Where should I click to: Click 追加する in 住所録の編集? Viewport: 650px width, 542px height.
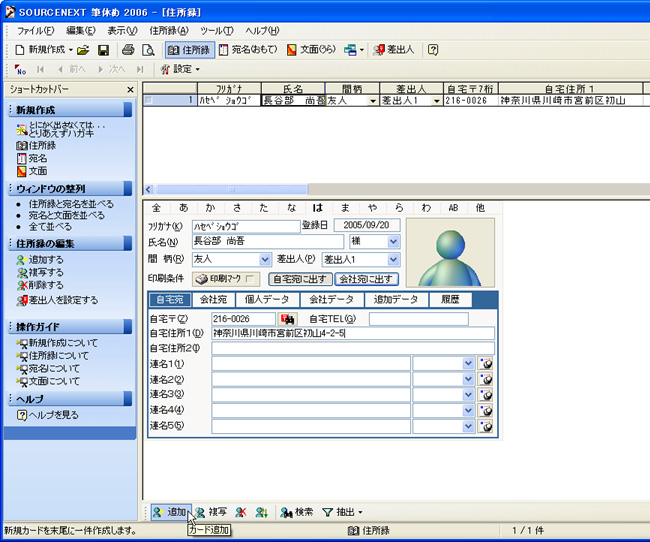[40, 260]
